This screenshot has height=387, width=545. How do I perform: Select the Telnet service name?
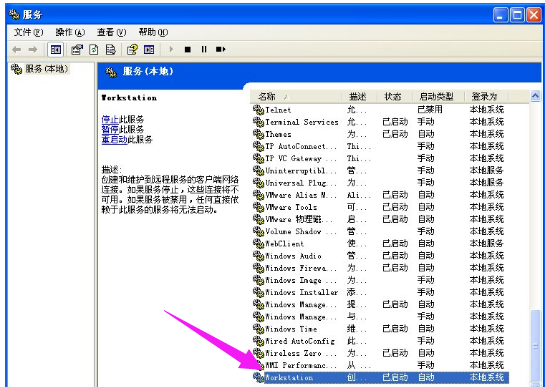coord(278,110)
